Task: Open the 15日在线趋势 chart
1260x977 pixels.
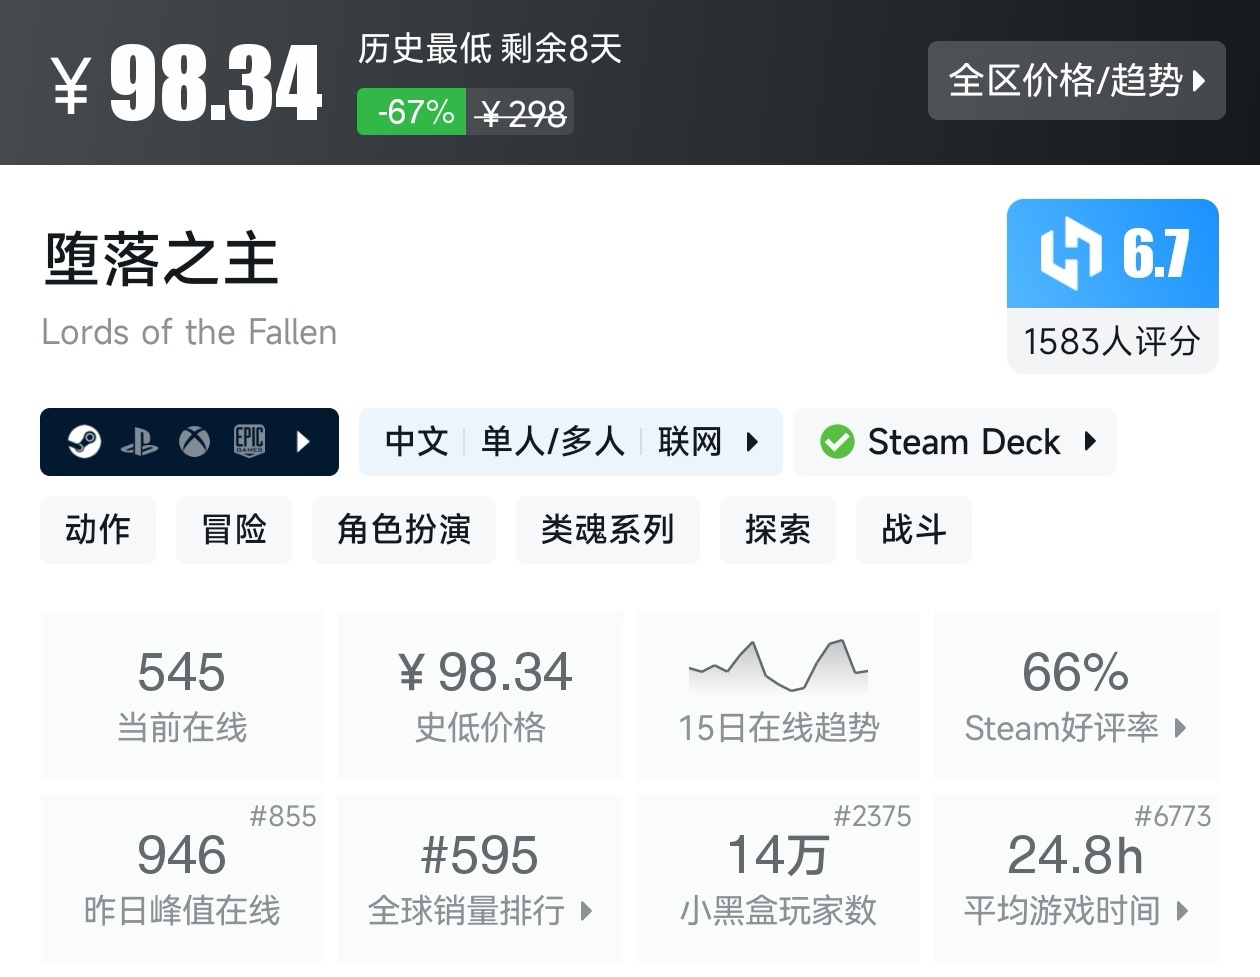Action: coord(778,695)
